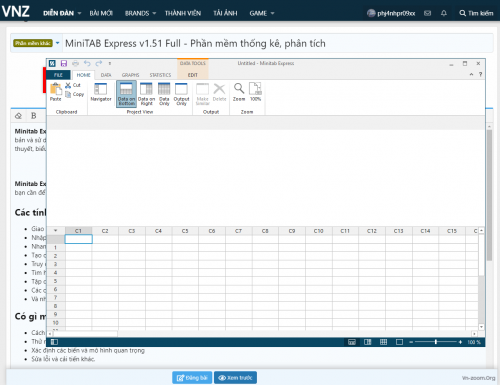Image resolution: width=500 pixels, height=385 pixels.
Task: Undo last action in Minitab
Action: (x=87, y=63)
